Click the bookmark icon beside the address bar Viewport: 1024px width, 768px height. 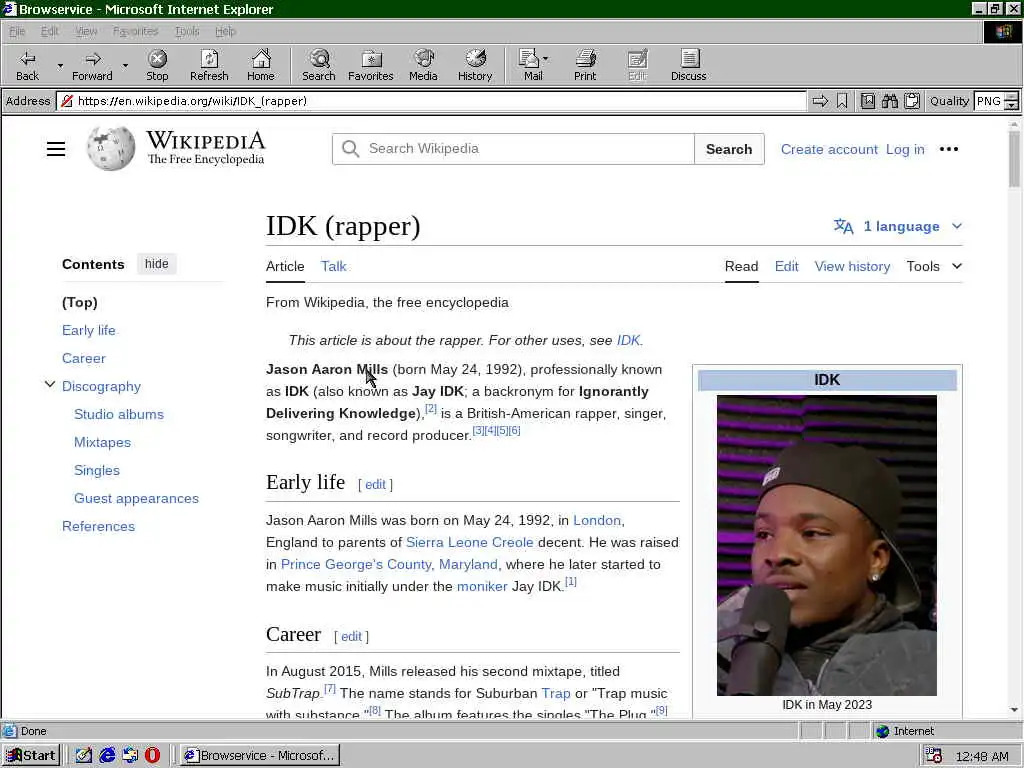pos(842,101)
